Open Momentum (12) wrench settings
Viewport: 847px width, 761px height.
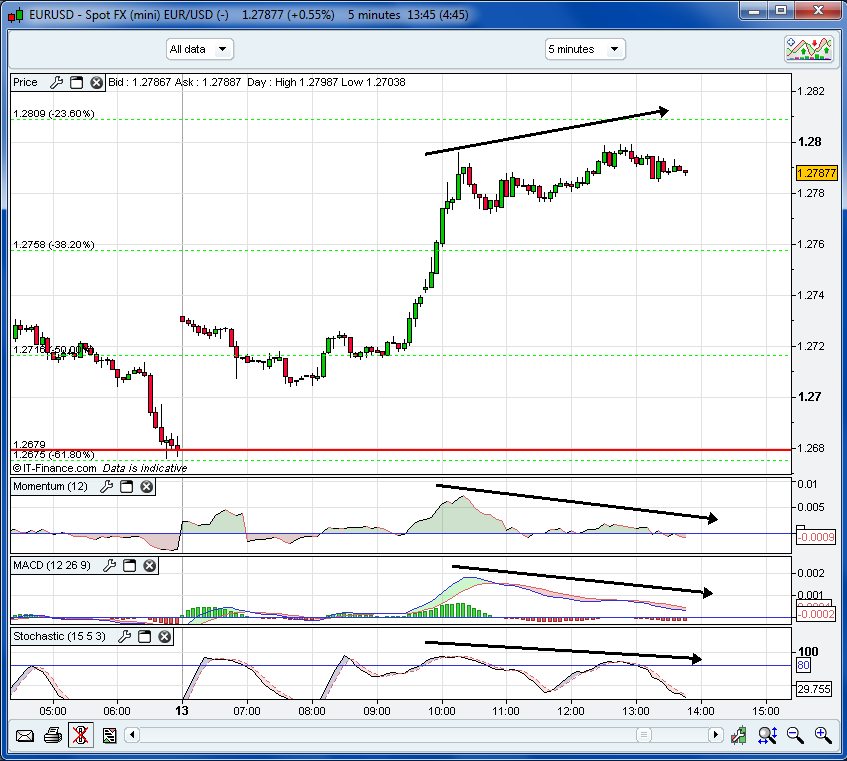coord(106,486)
